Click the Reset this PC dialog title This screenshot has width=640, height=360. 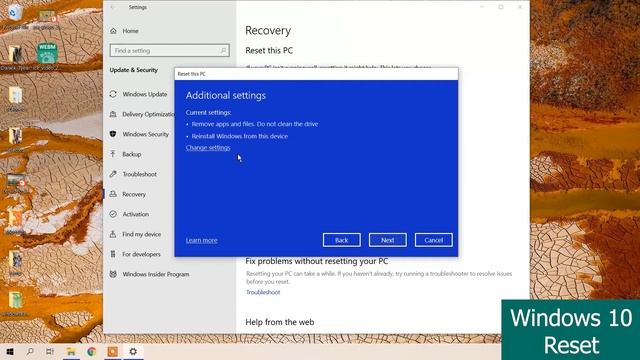[191, 74]
